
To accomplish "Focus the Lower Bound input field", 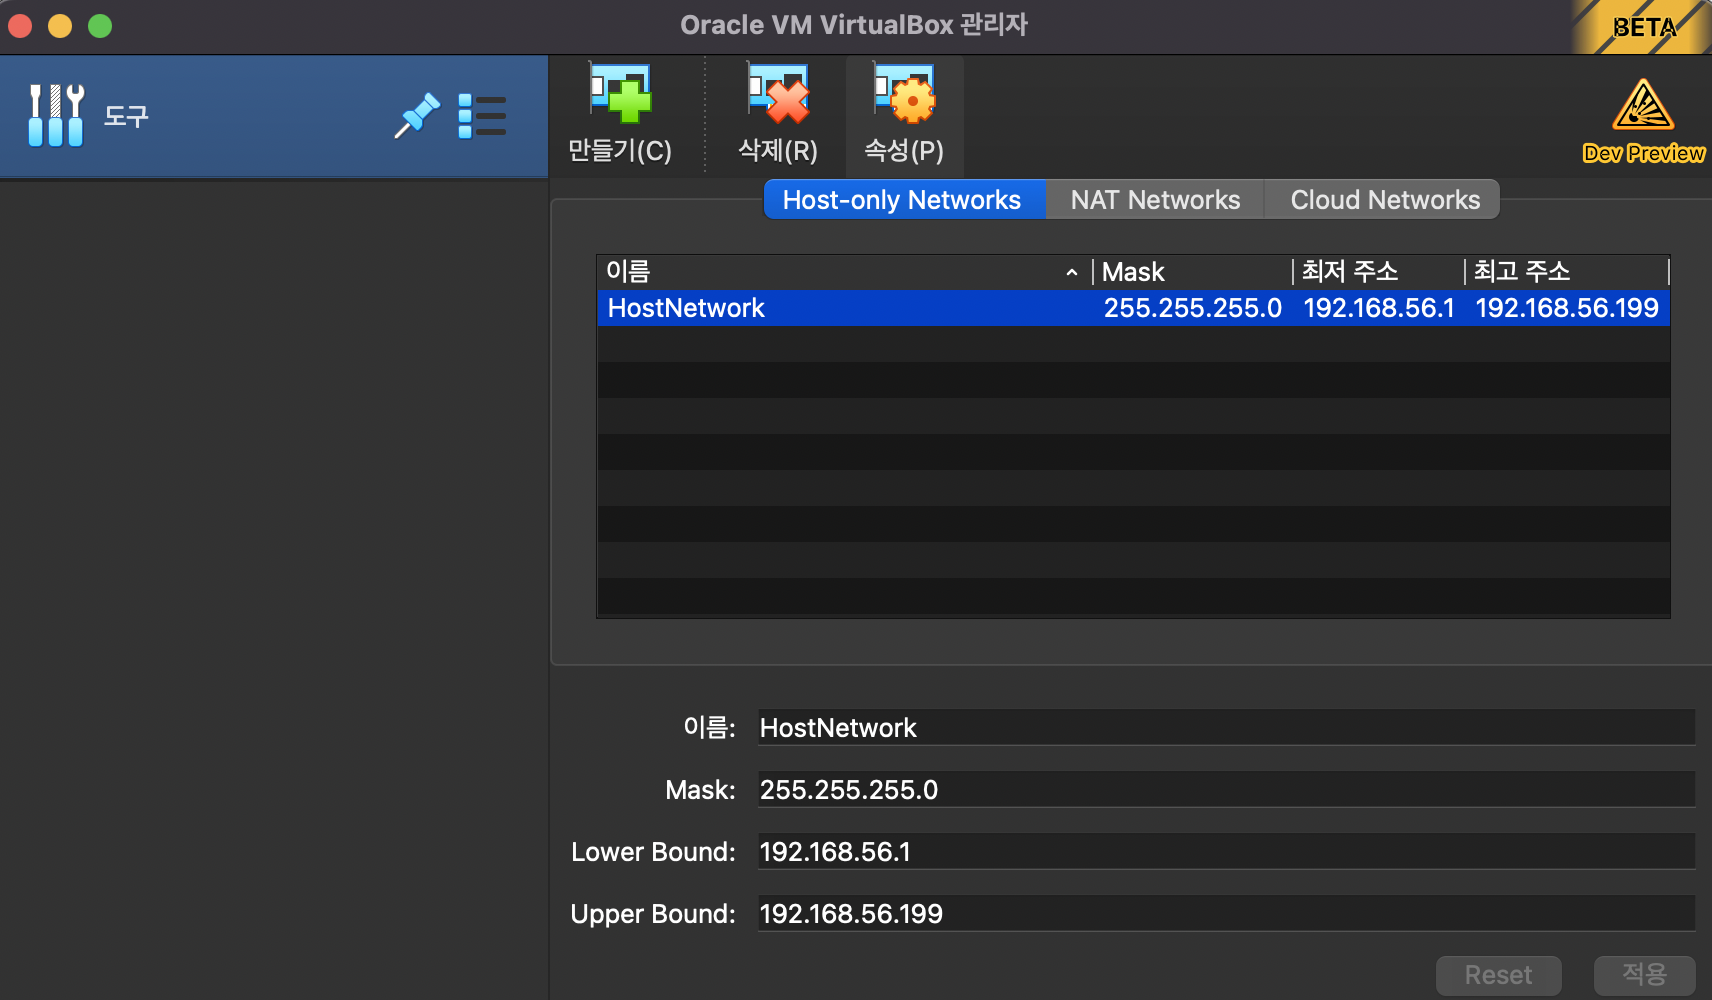I will (x=1226, y=852).
